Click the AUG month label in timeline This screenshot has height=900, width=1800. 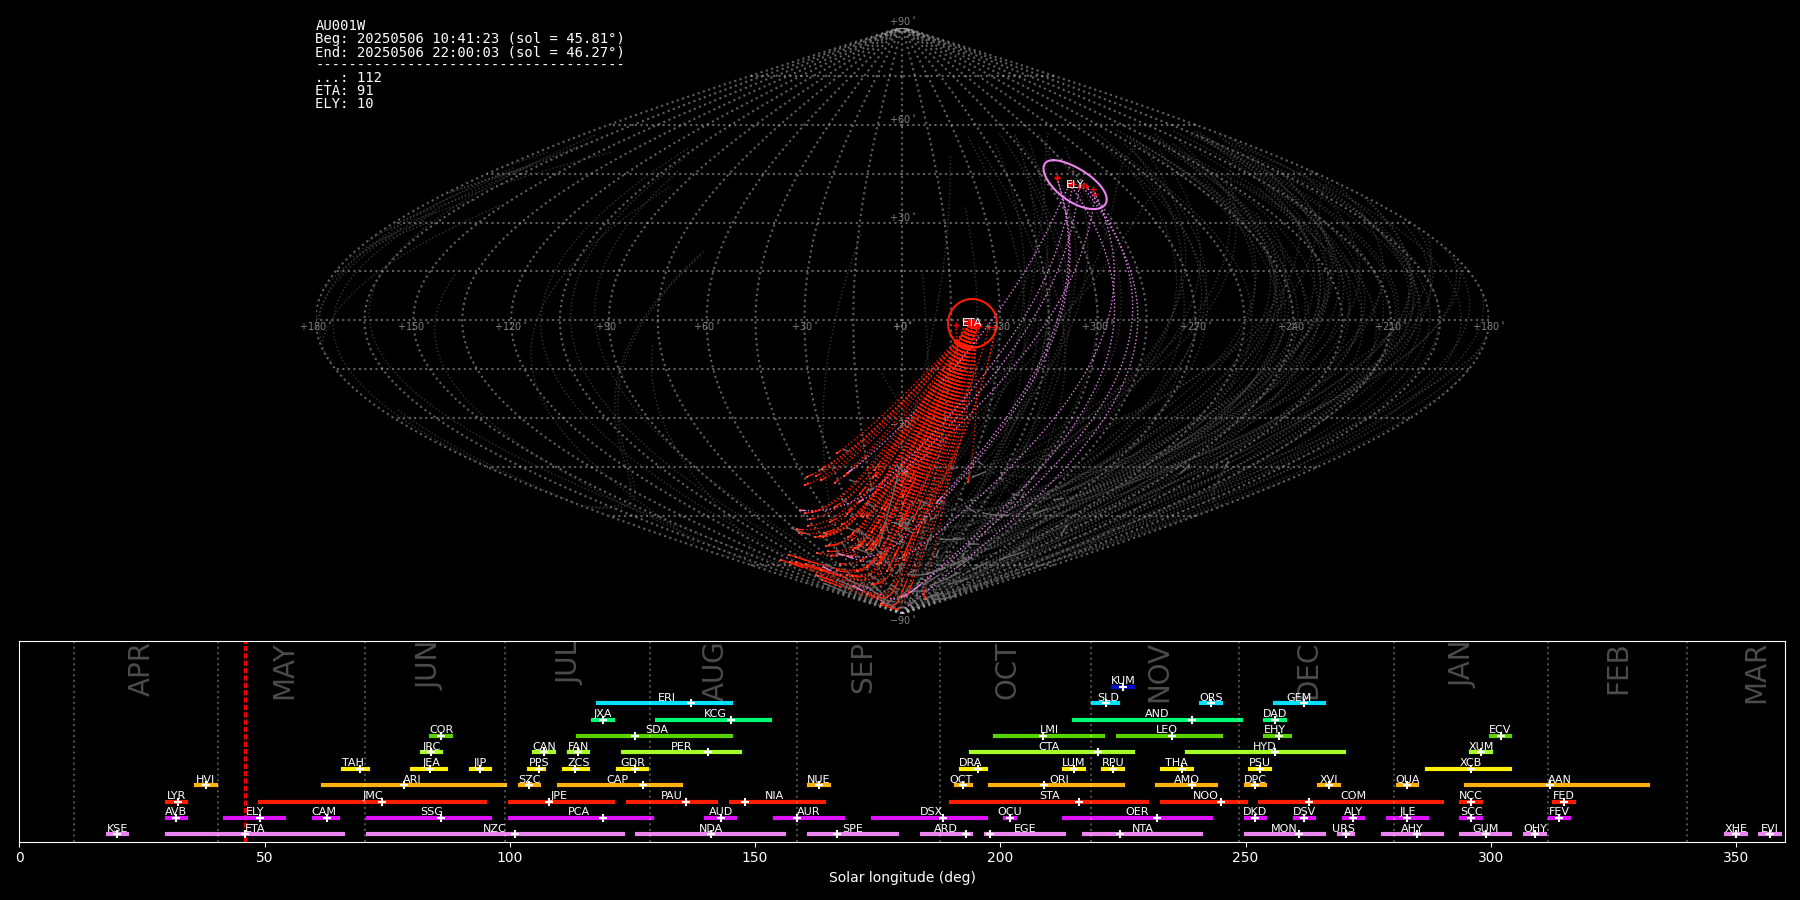(x=713, y=670)
